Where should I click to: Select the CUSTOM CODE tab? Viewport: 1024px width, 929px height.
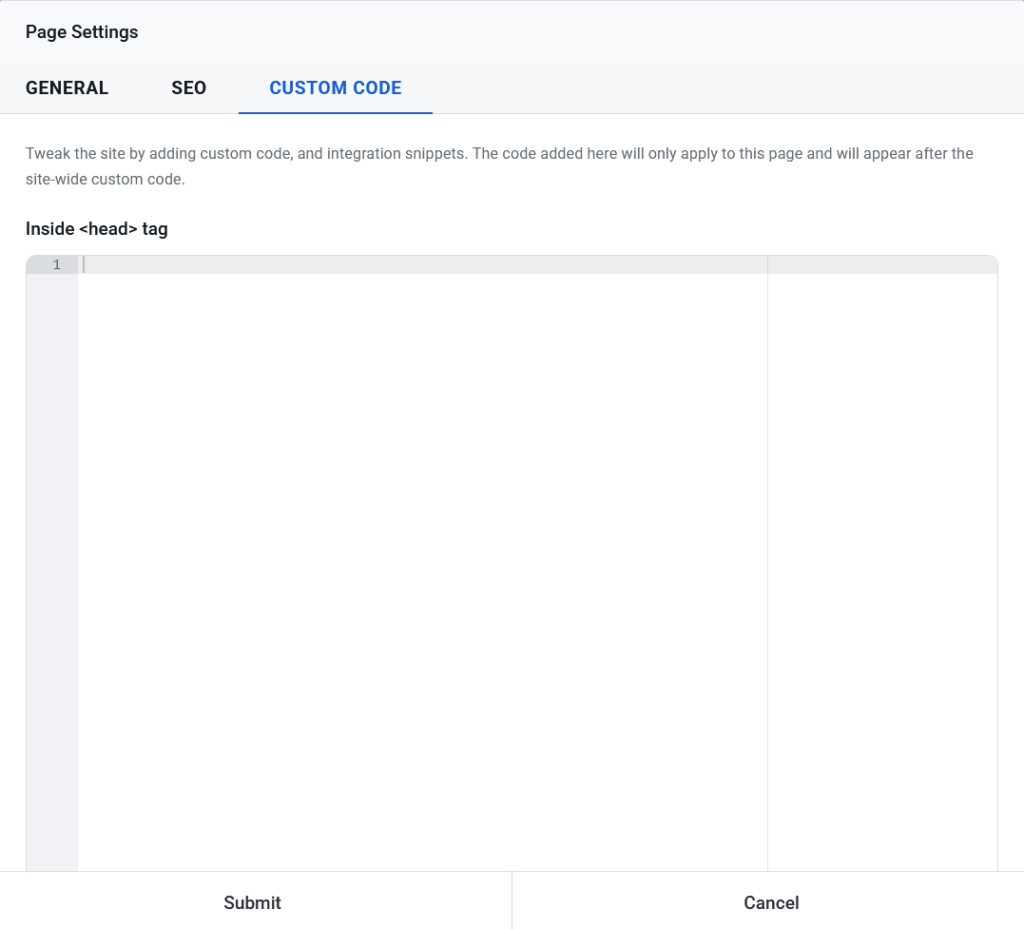[335, 88]
